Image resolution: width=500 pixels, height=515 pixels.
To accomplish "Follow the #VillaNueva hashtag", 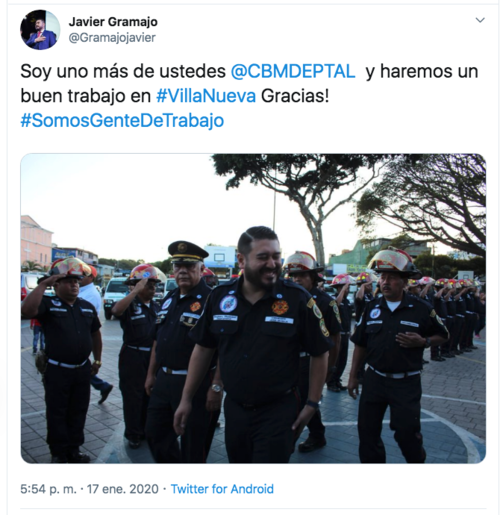I will [206, 96].
